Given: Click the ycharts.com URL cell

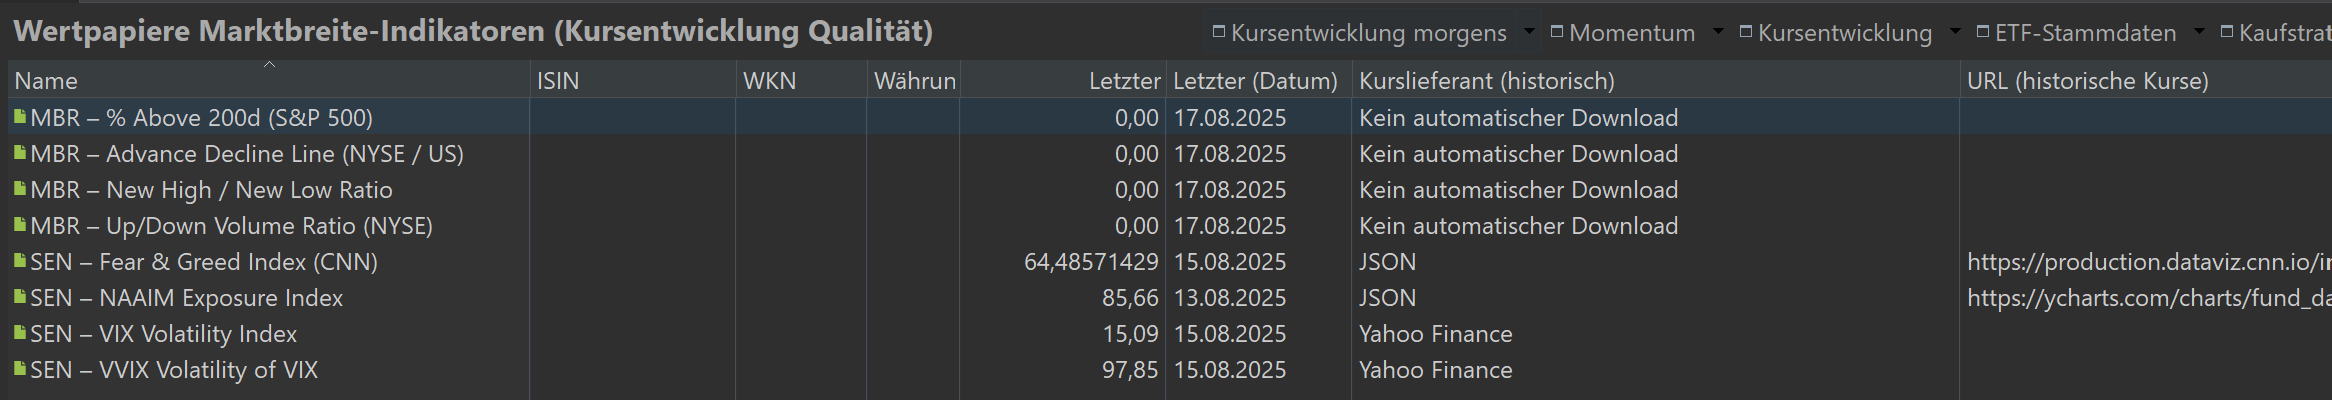Looking at the screenshot, I should click(2147, 298).
